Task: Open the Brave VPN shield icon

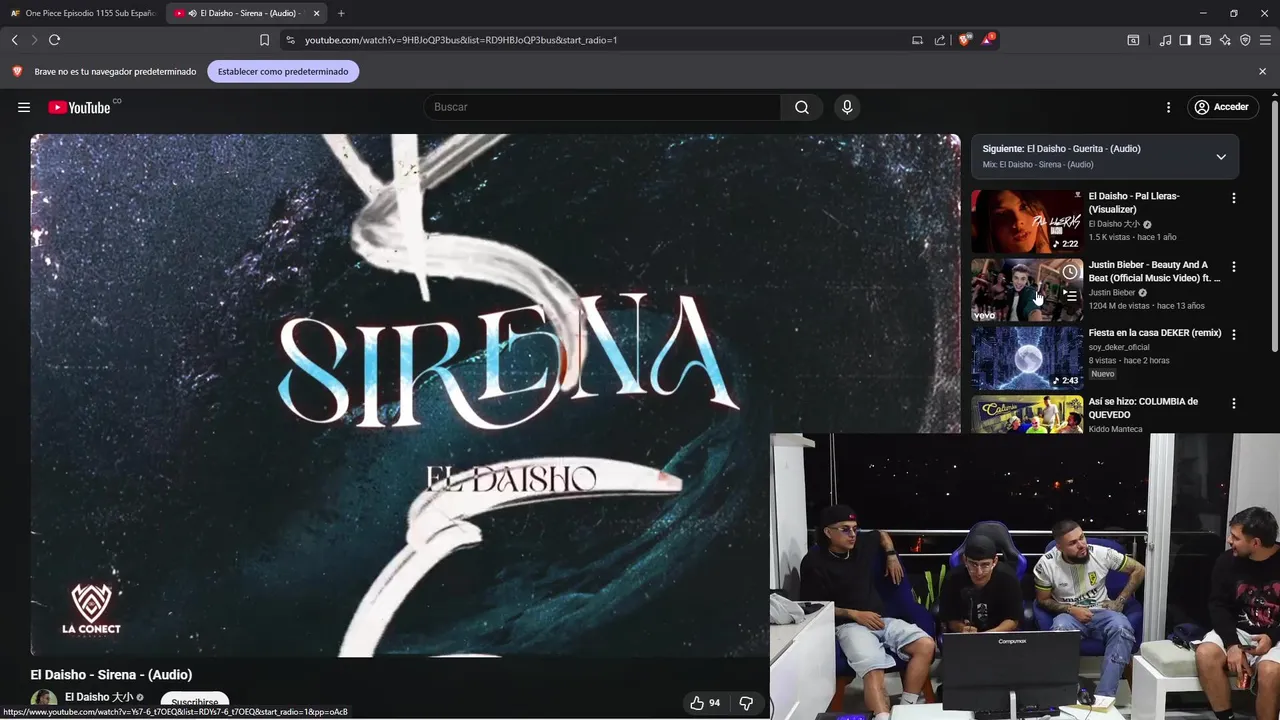Action: click(x=1245, y=40)
